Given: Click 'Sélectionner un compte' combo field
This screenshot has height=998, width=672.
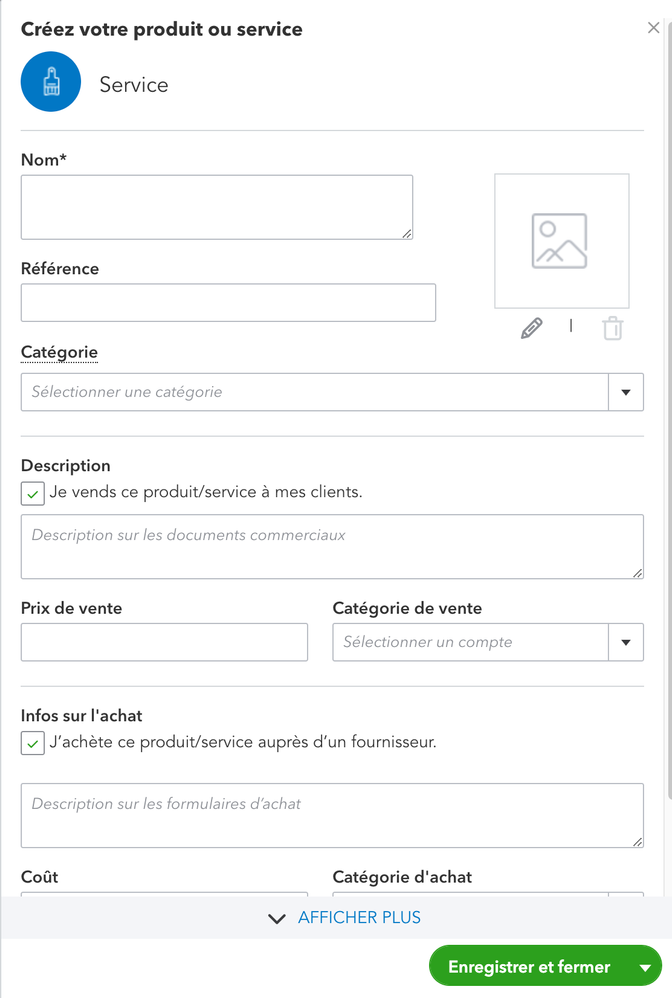Looking at the screenshot, I should click(x=470, y=642).
